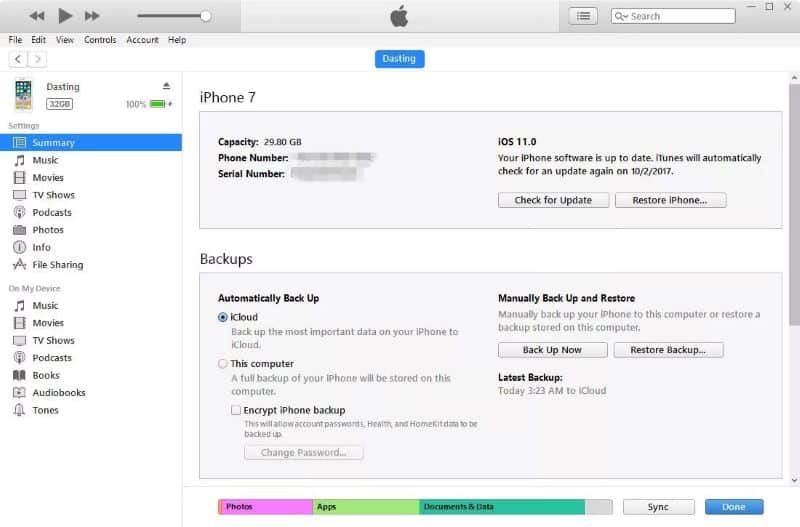Open the Tones bell icon in sidebar

[x=19, y=410]
